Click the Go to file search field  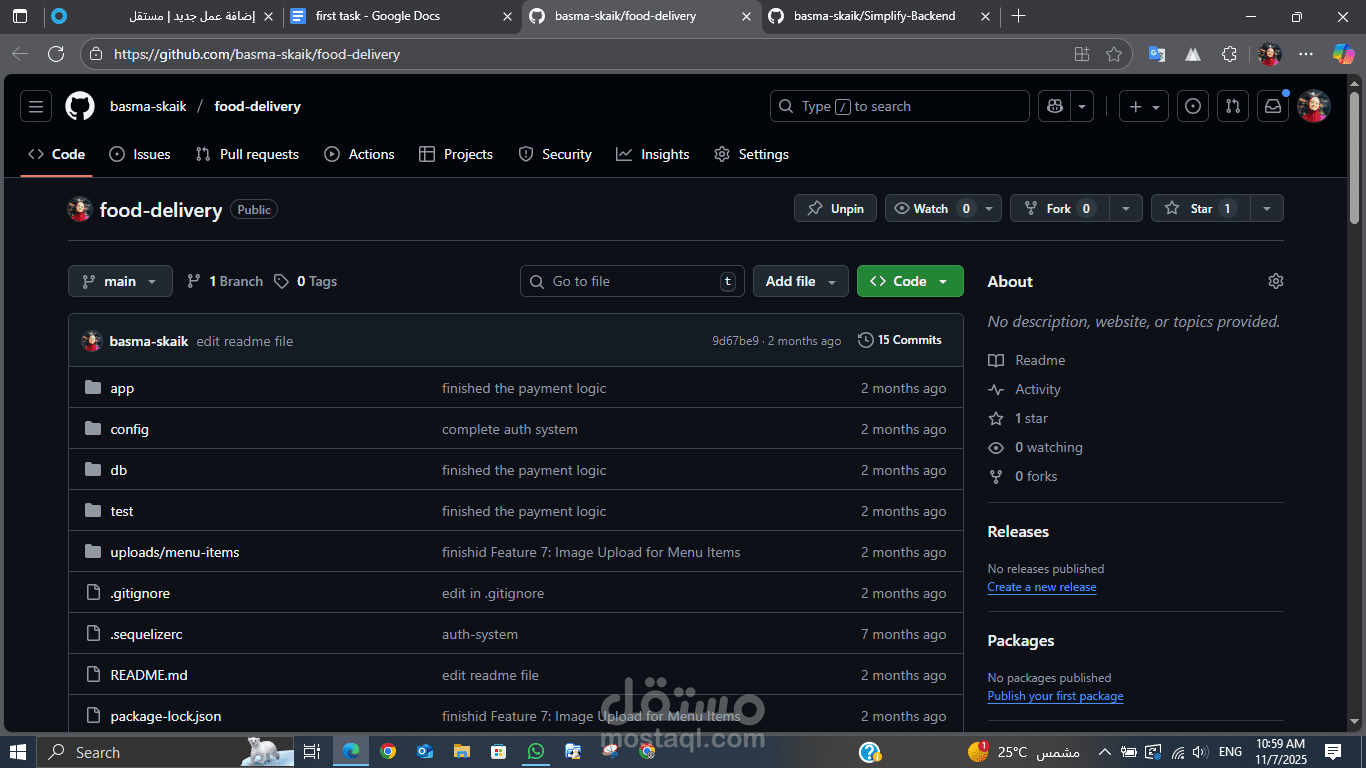(x=631, y=281)
